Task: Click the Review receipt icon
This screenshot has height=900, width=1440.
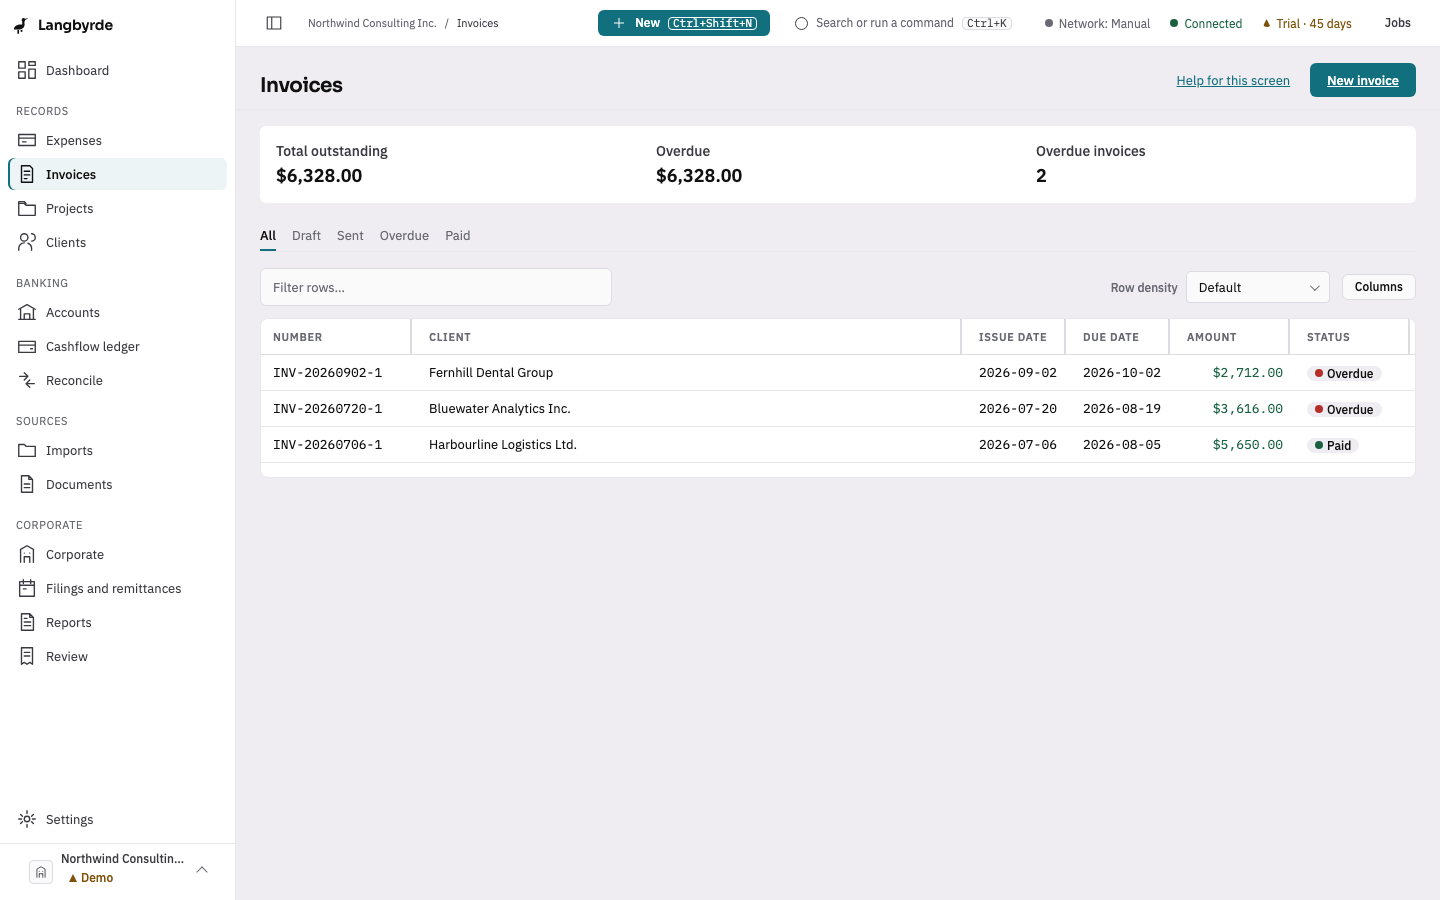Action: tap(27, 656)
